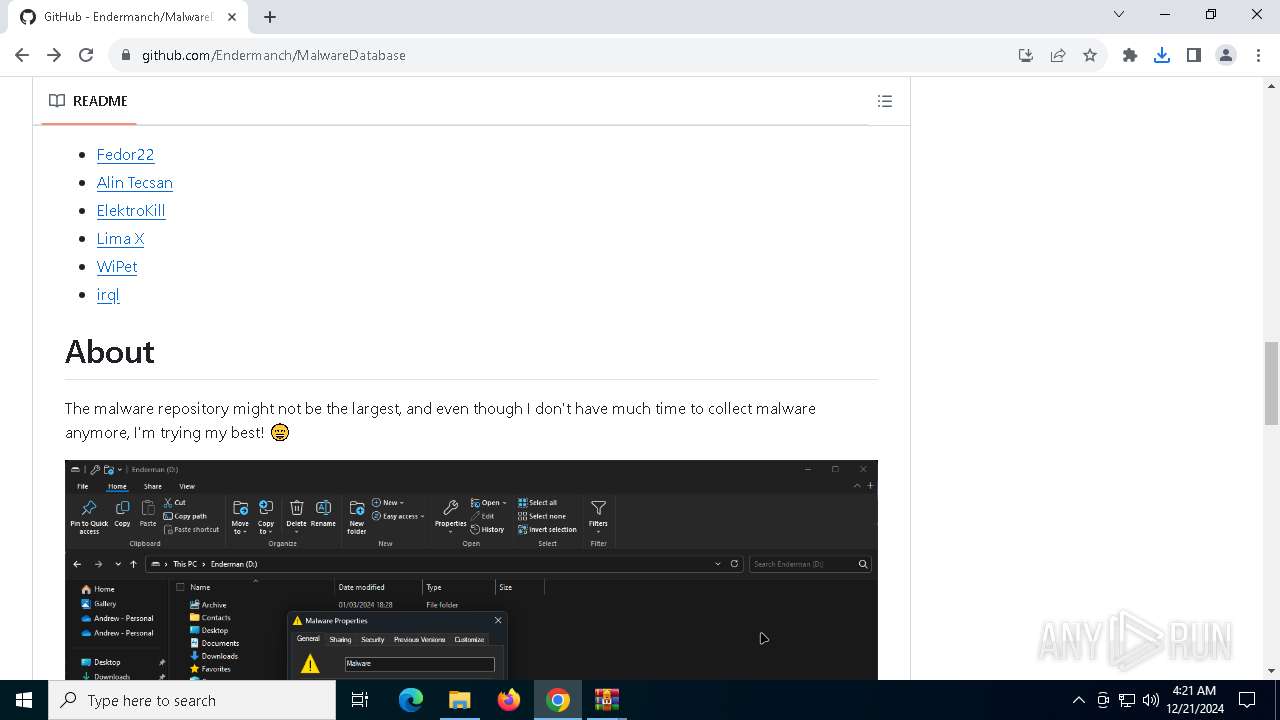The height and width of the screenshot is (720, 1280).
Task: Click the About heading
Action: pyautogui.click(x=110, y=352)
